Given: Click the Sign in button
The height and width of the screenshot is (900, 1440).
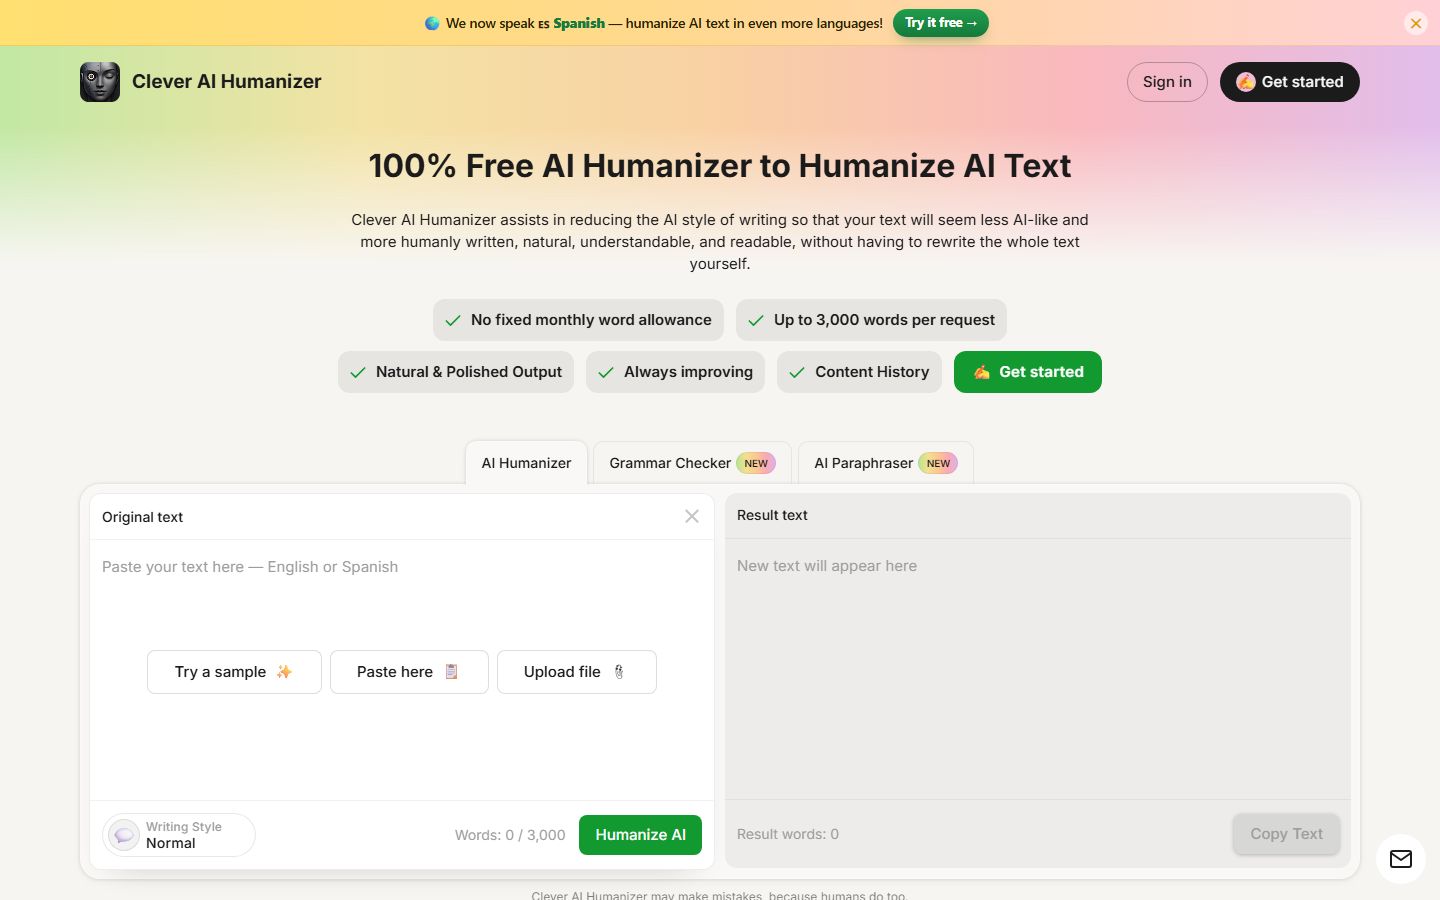Looking at the screenshot, I should (1167, 82).
